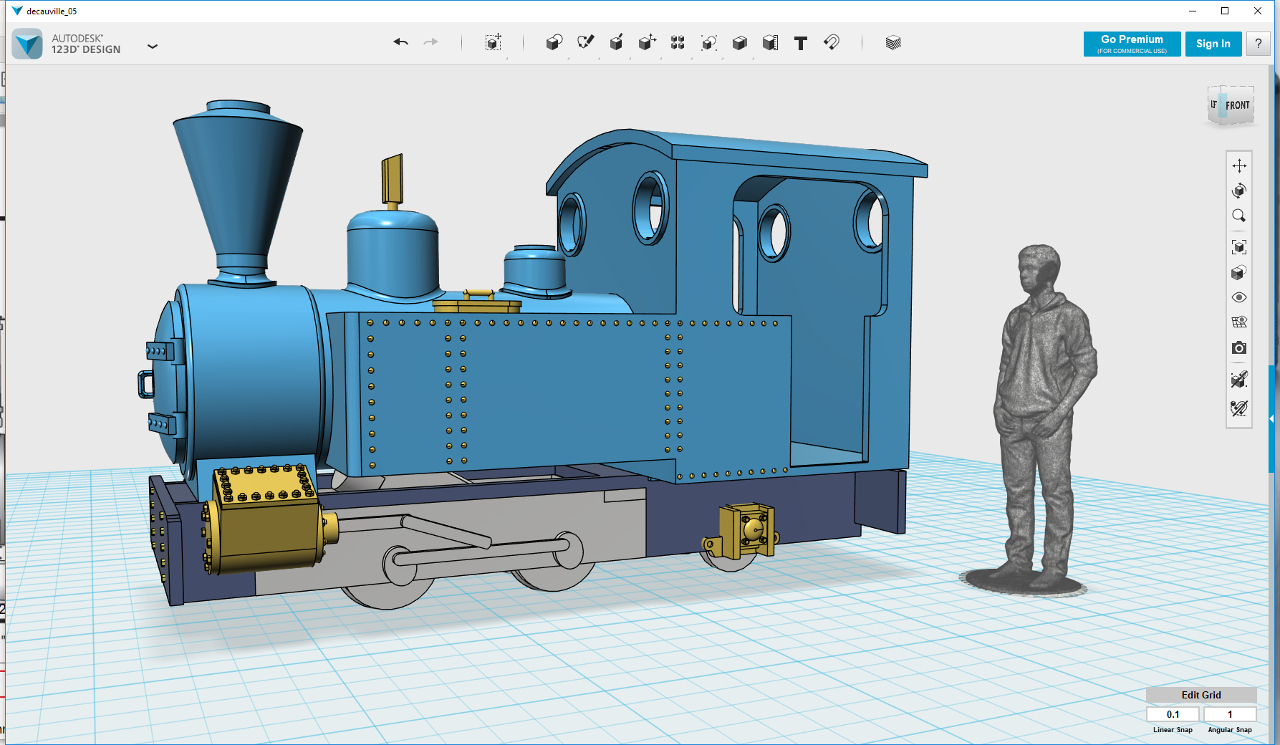
Task: Open the Sketch tool menu
Action: point(586,43)
